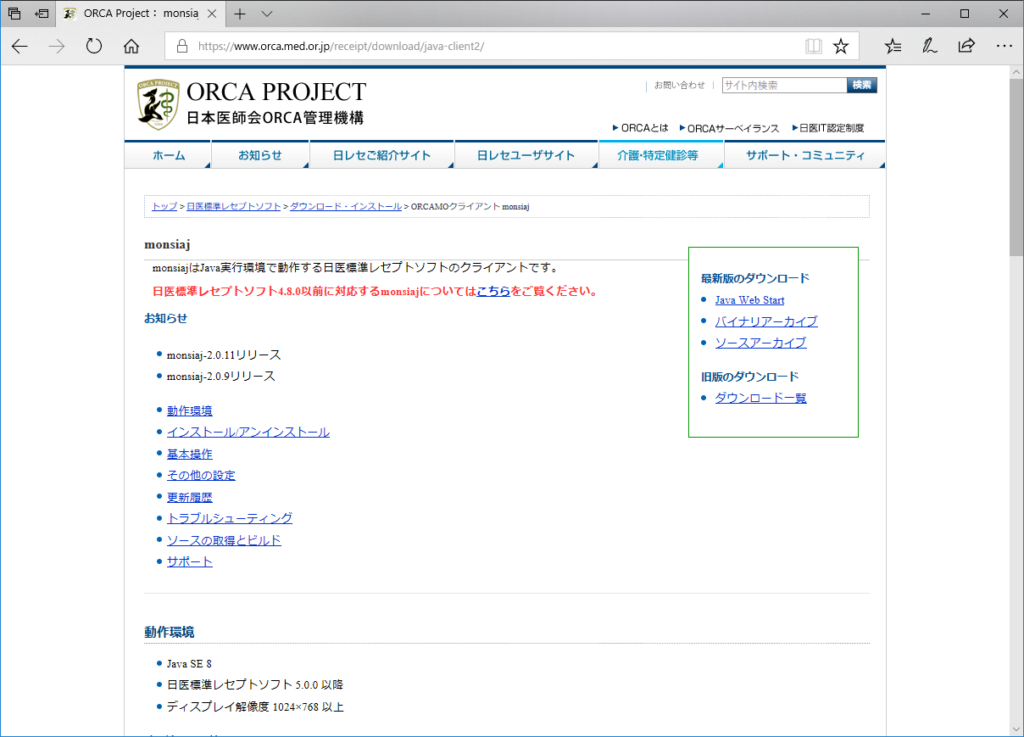This screenshot has width=1024, height=737.
Task: Open the 更新履歴 link
Action: [x=189, y=497]
